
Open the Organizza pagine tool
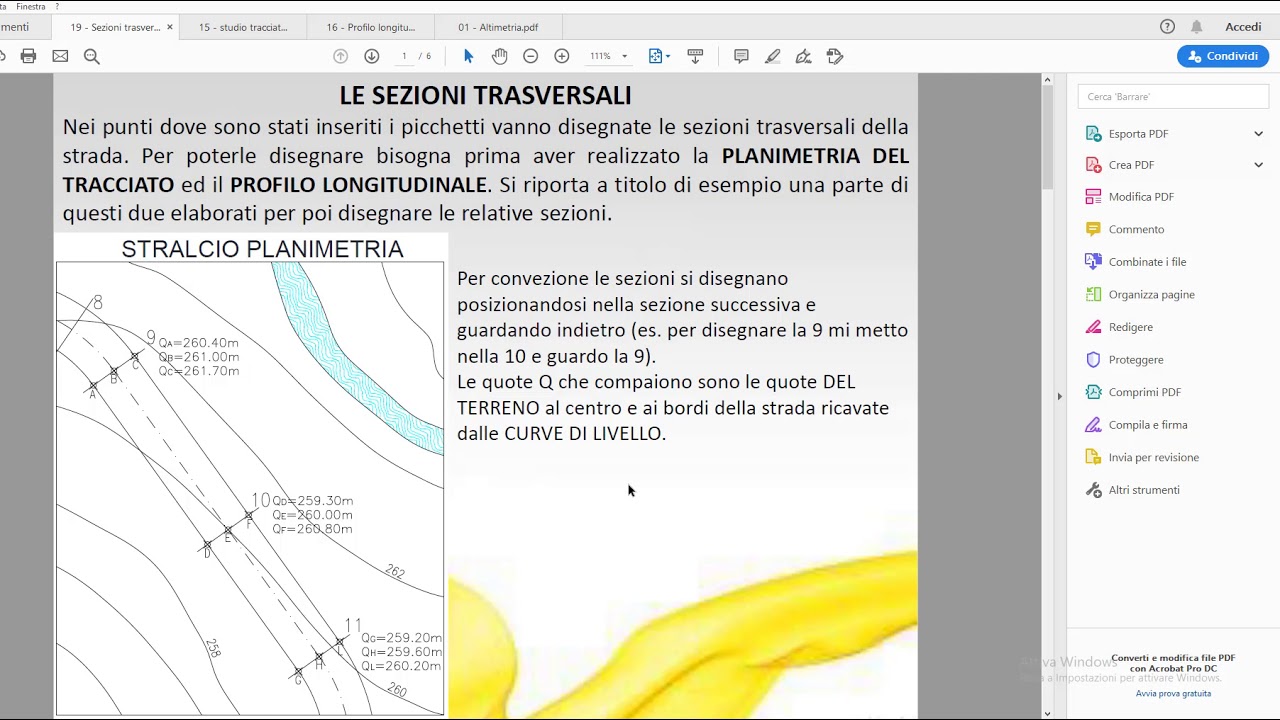pyautogui.click(x=1151, y=295)
